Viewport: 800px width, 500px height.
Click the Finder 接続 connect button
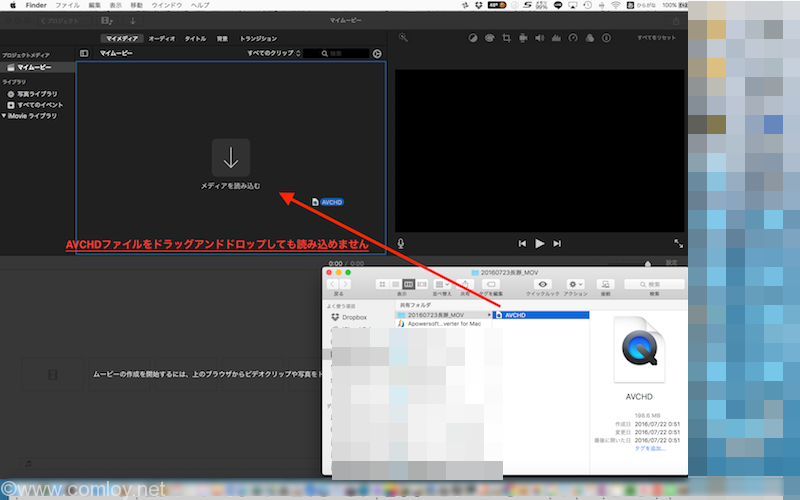pyautogui.click(x=605, y=284)
